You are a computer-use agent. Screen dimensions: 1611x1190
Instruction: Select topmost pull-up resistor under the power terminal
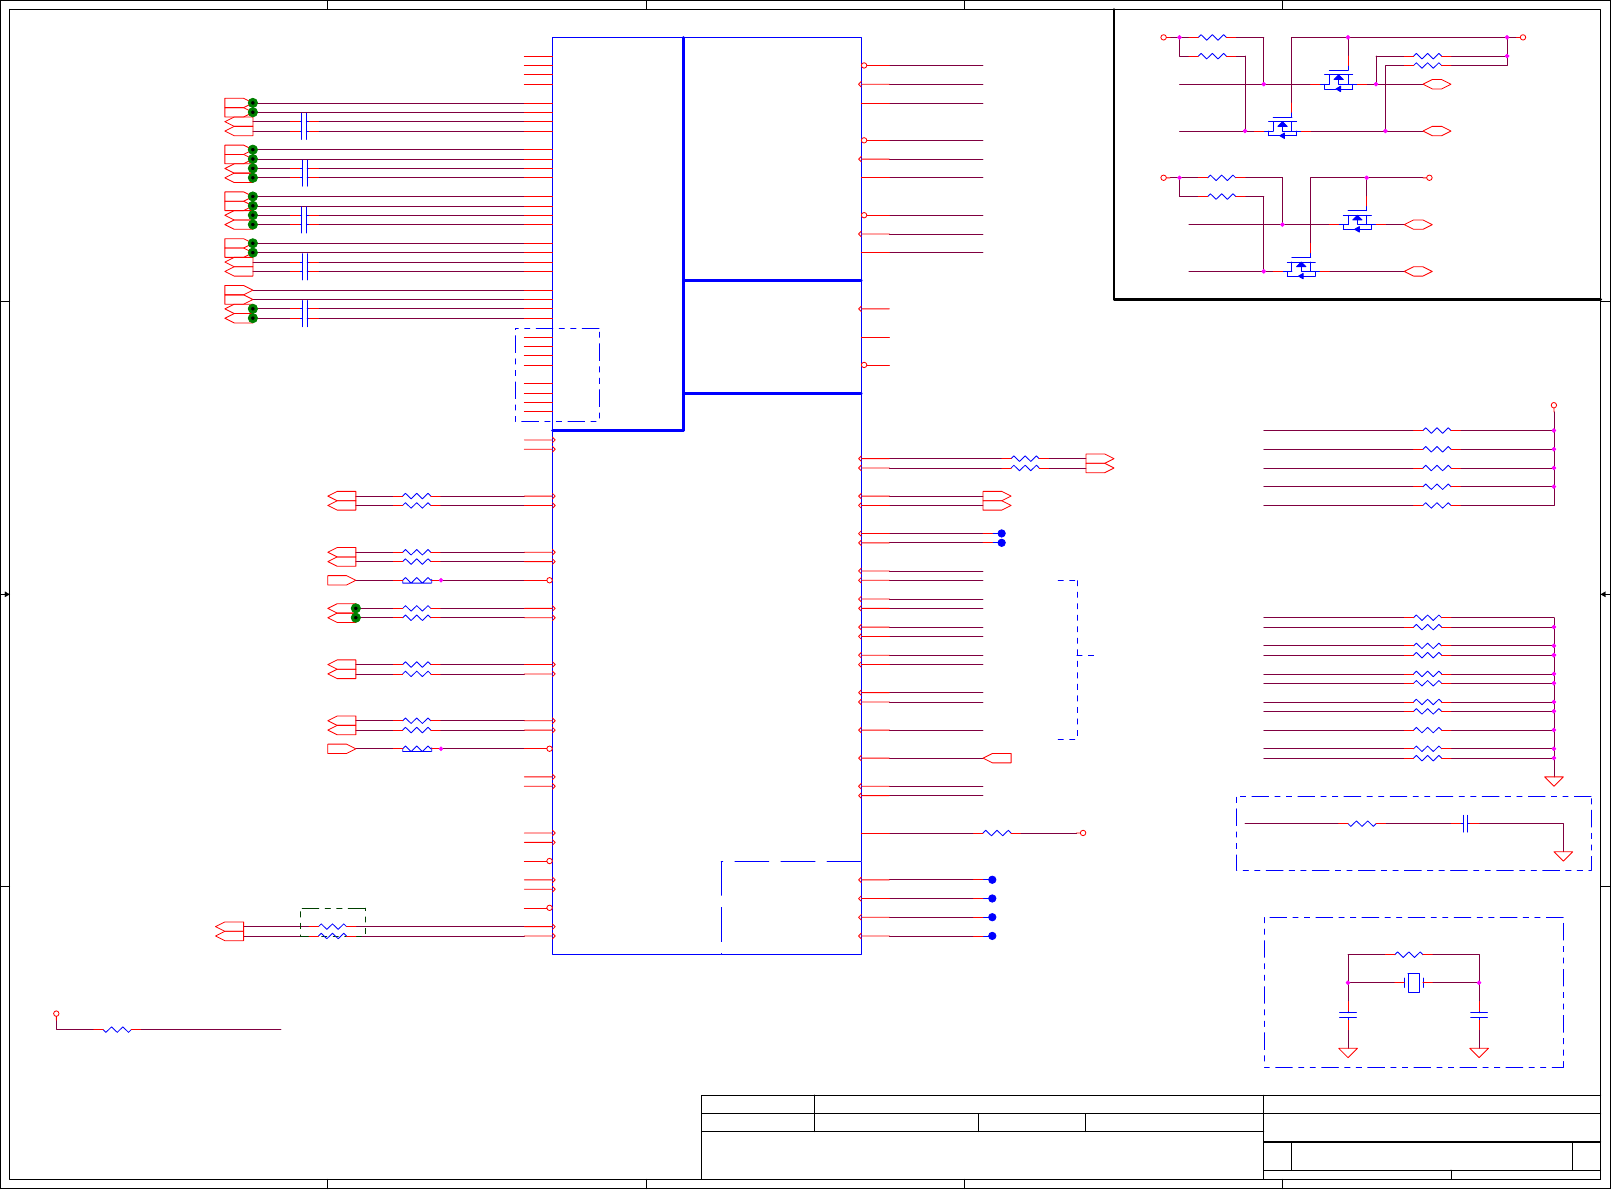click(1436, 430)
